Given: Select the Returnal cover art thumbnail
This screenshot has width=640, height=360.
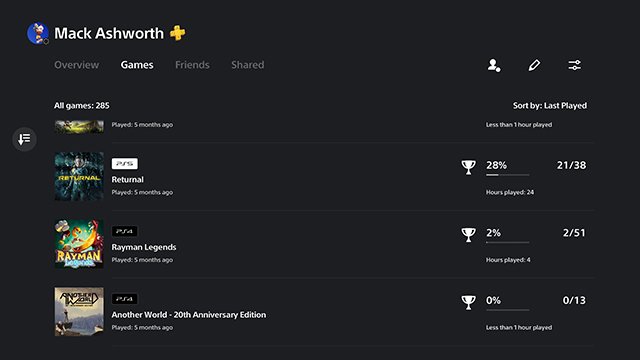Looking at the screenshot, I should coord(79,176).
